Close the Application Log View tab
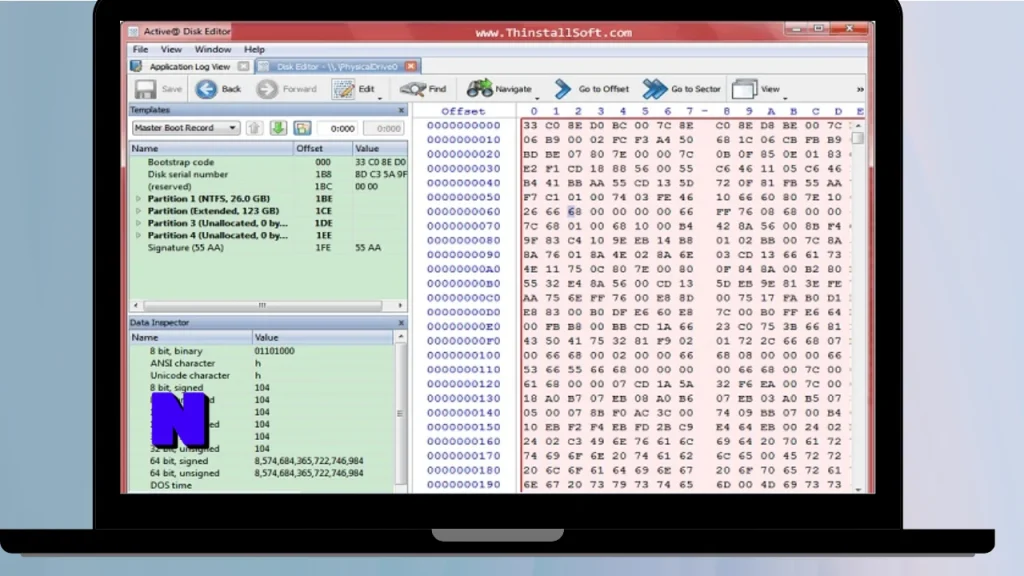 point(243,67)
